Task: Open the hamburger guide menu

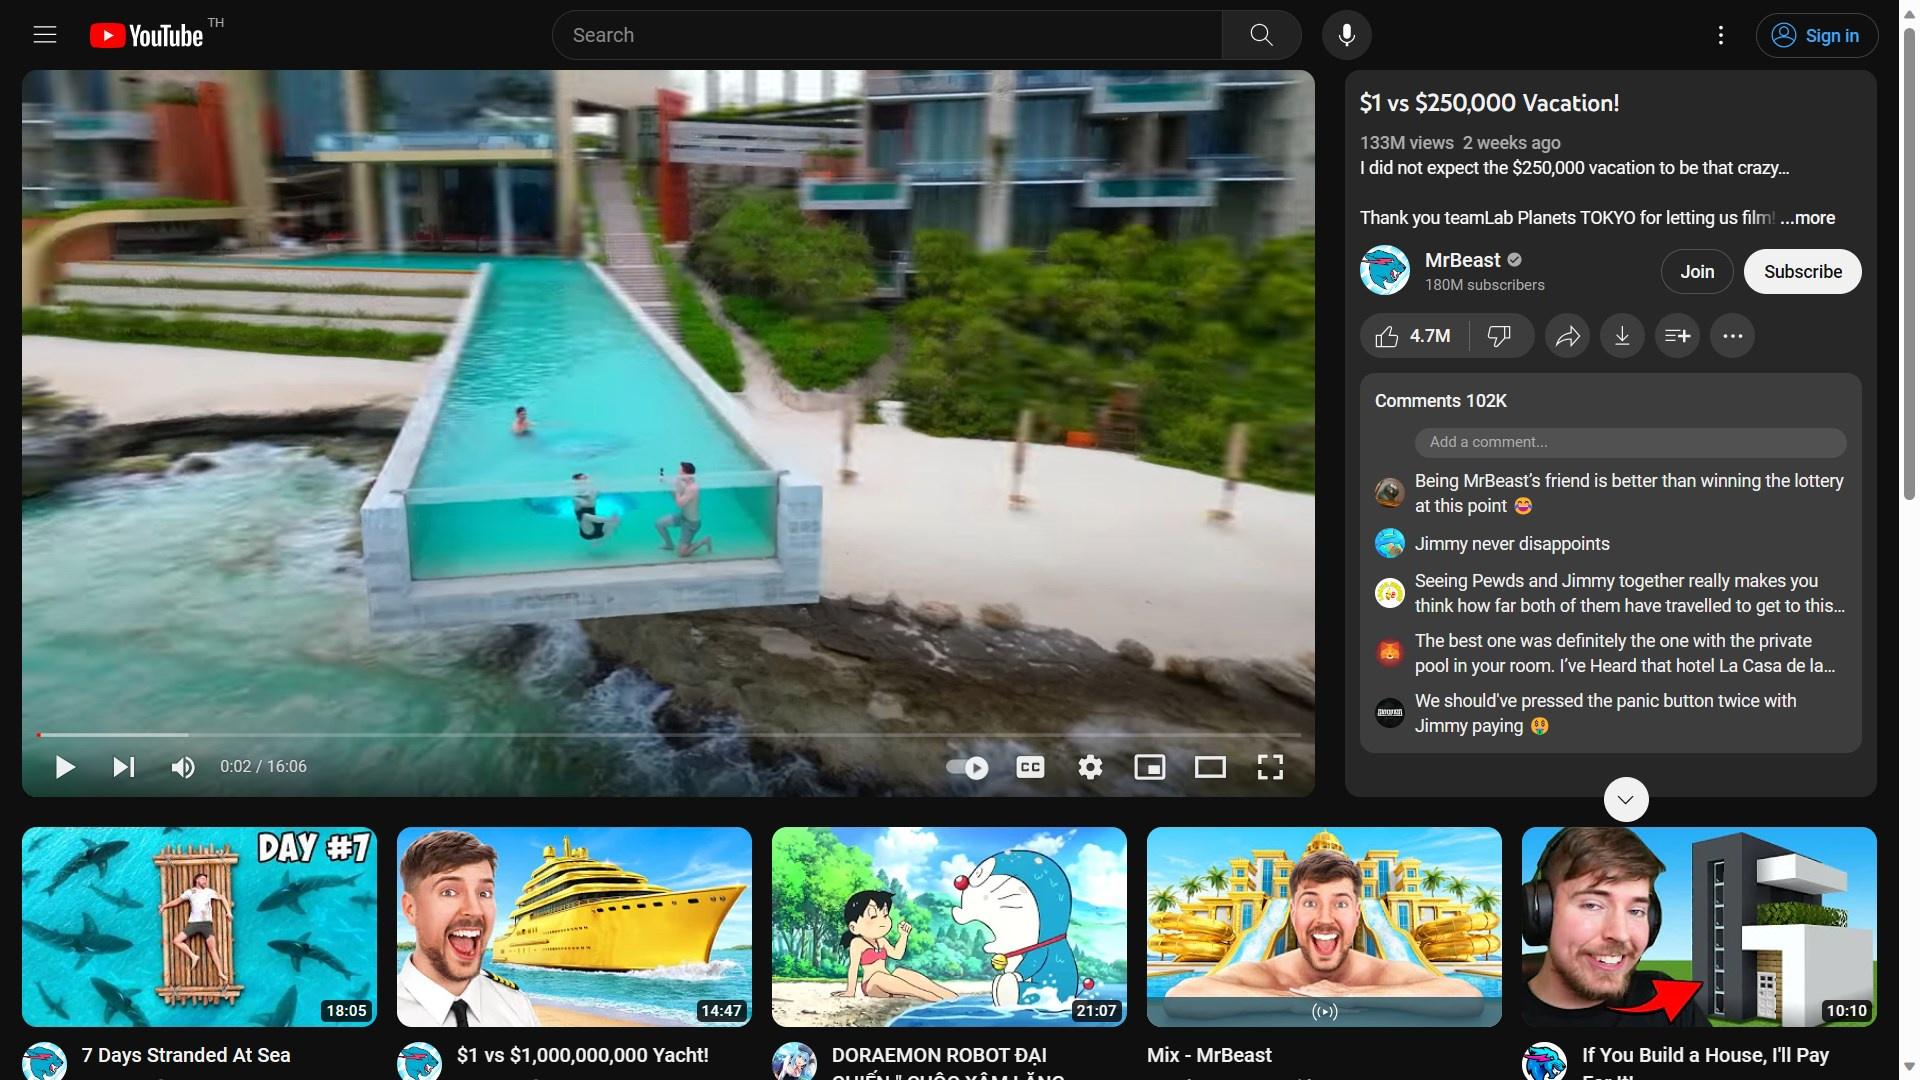Action: [x=45, y=35]
